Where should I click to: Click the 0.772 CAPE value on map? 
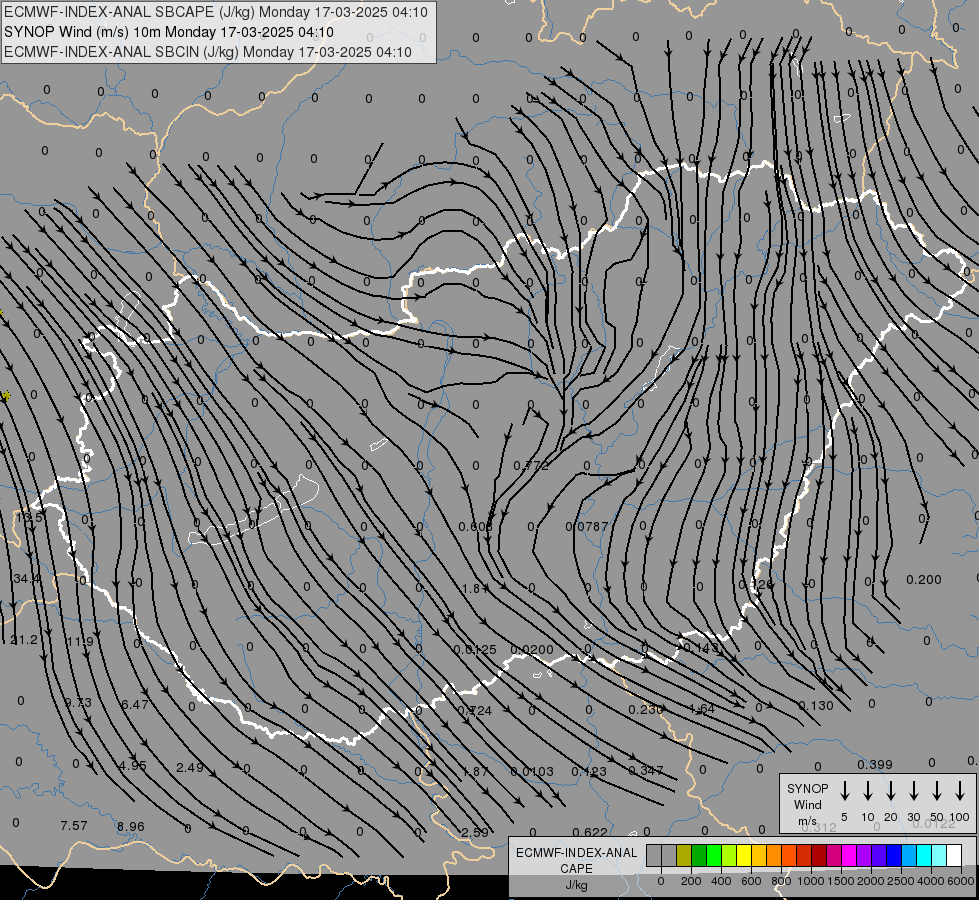point(531,465)
